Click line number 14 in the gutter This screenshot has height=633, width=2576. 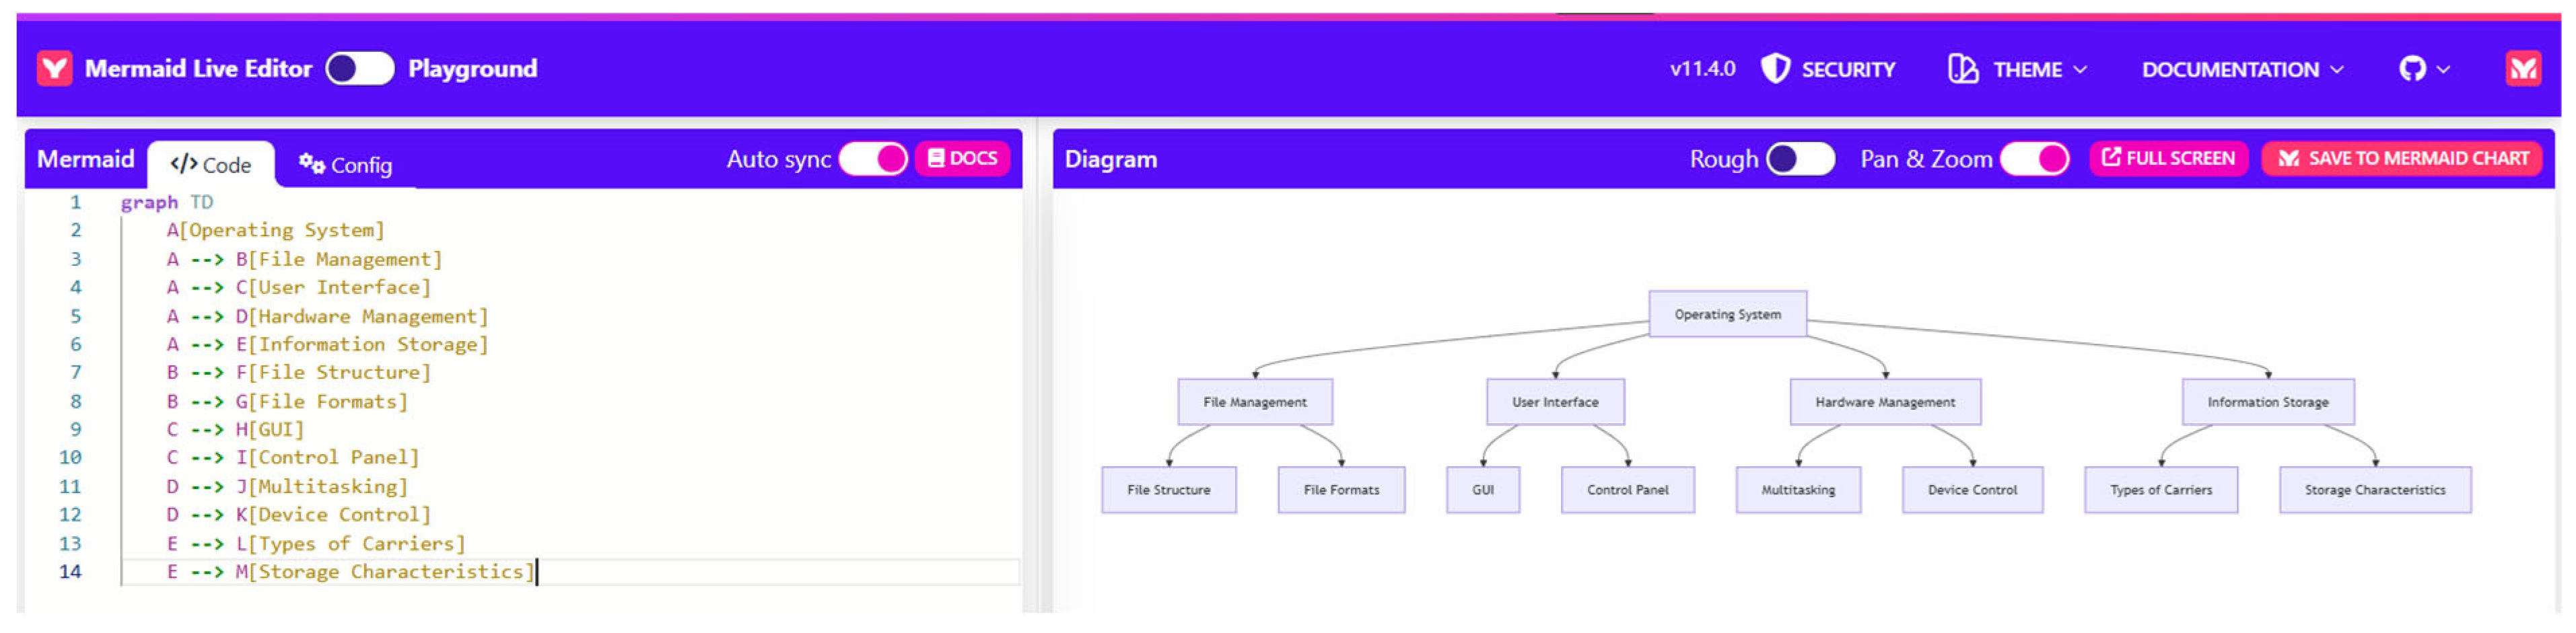click(70, 571)
